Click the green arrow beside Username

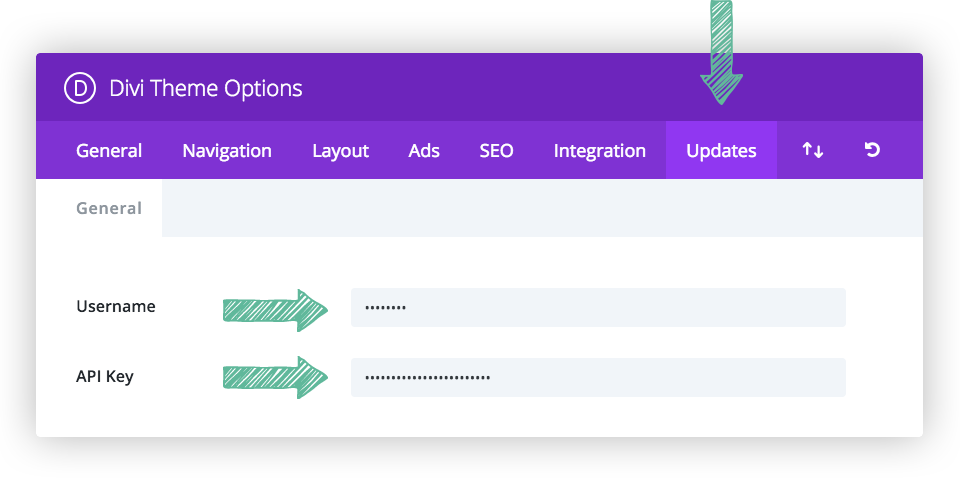pyautogui.click(x=275, y=309)
